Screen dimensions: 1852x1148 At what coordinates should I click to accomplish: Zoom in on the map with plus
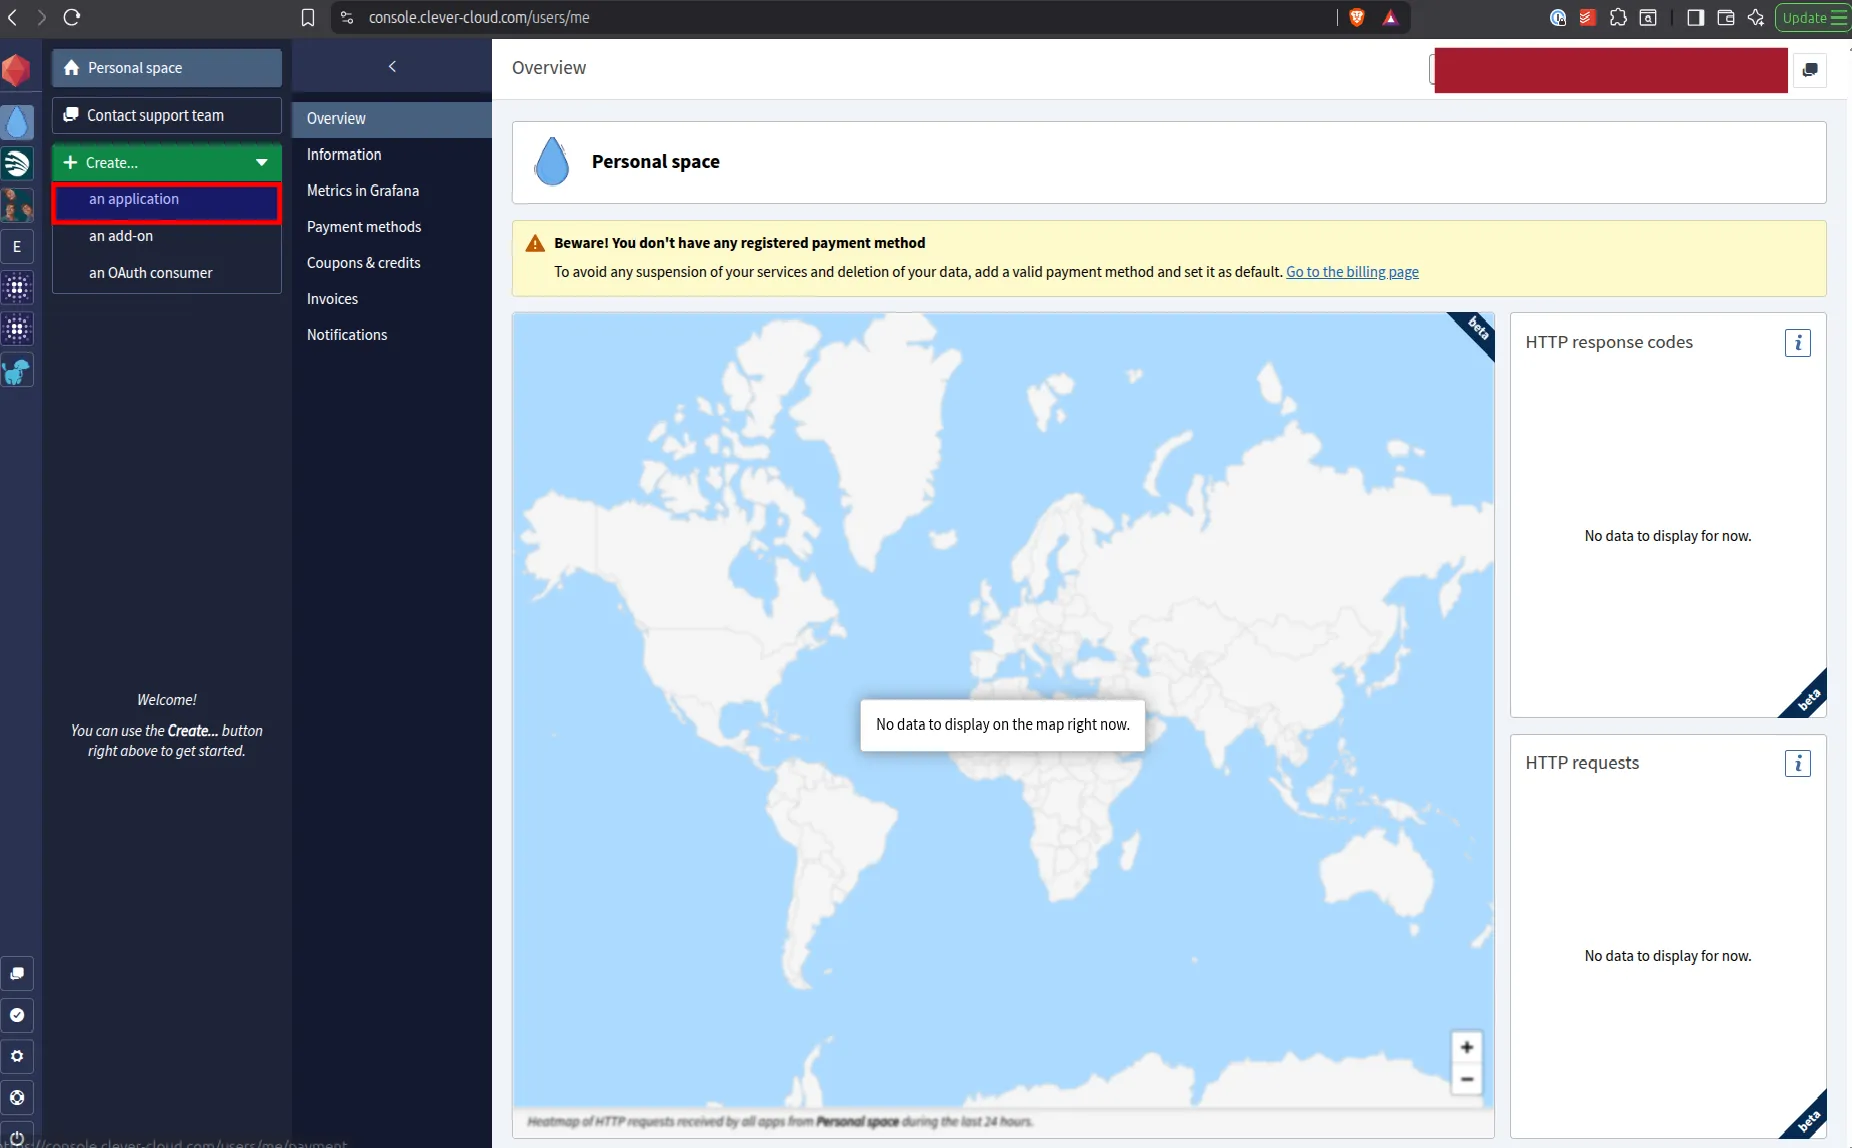[x=1466, y=1047]
